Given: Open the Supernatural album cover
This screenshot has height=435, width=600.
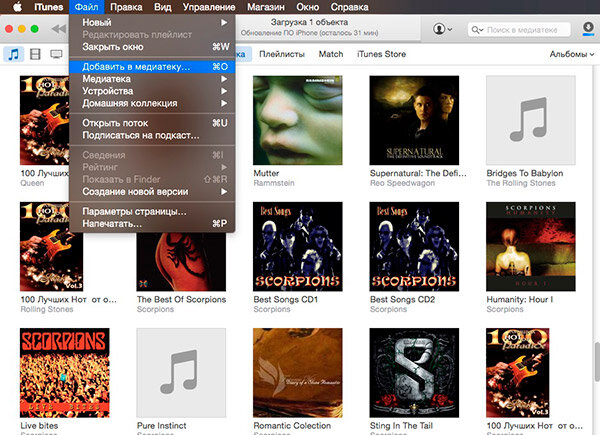Looking at the screenshot, I should pos(414,120).
